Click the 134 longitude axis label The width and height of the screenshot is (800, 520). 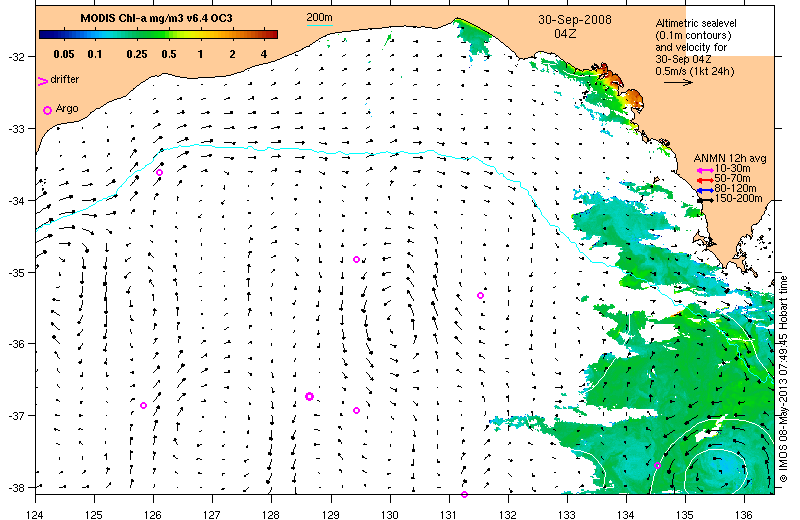626,514
